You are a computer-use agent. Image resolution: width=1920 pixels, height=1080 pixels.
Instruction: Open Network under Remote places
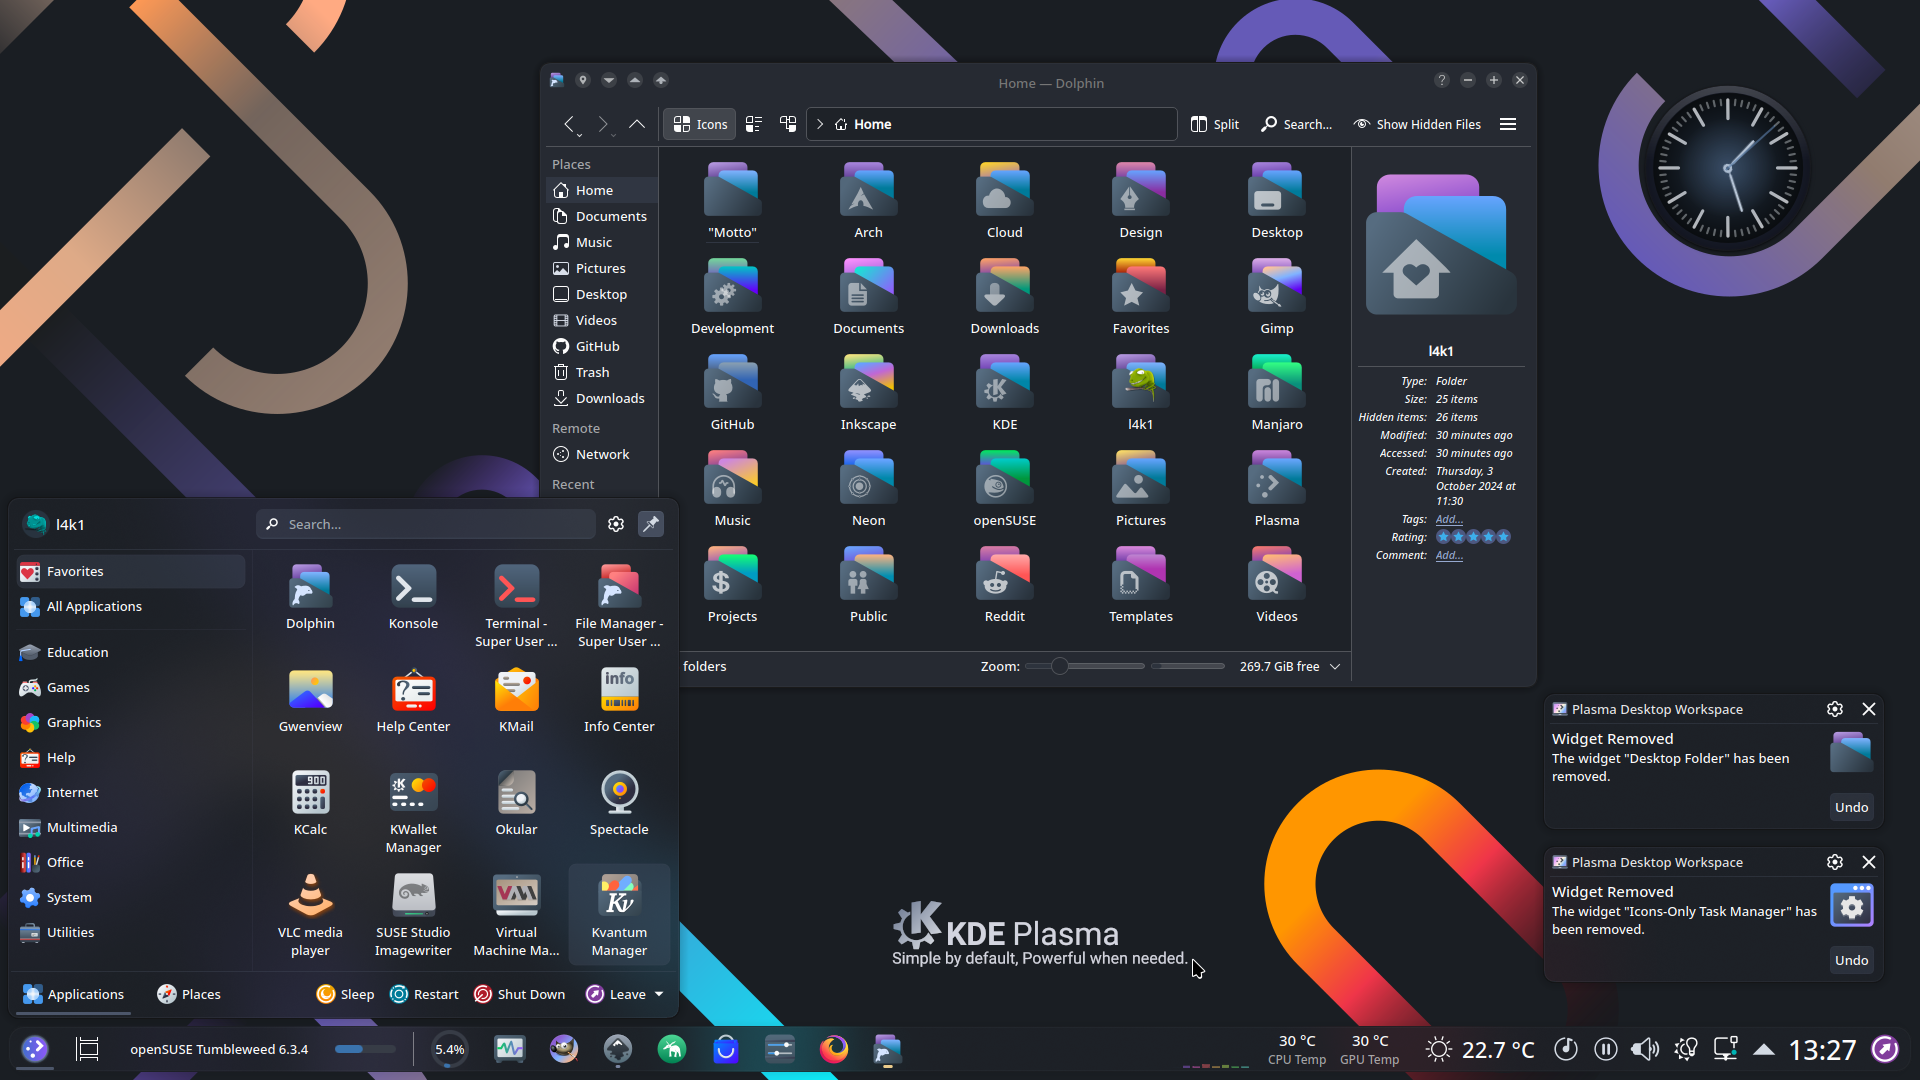(602, 454)
